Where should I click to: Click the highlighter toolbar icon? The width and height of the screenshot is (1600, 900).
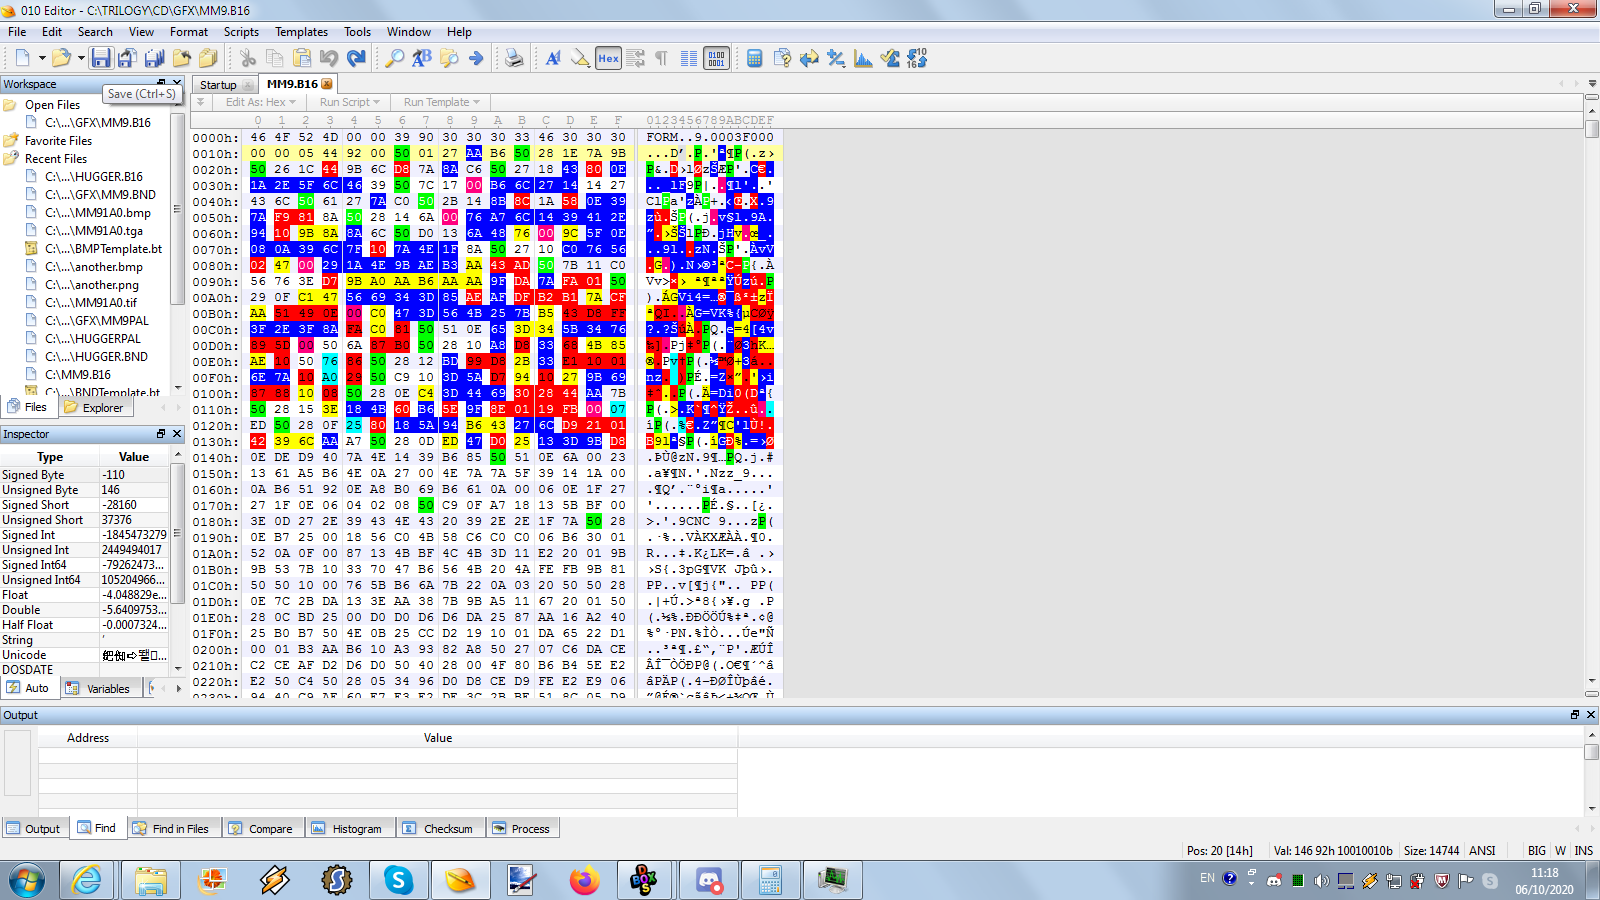[580, 58]
